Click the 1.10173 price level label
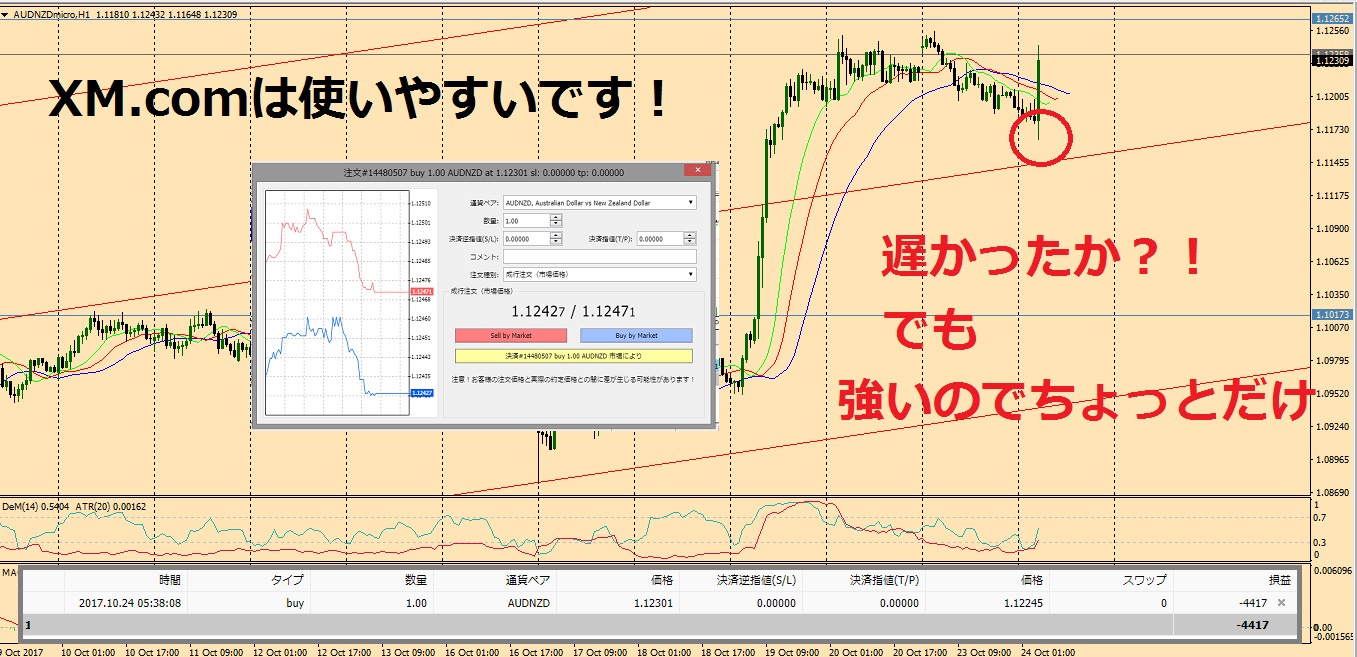Image resolution: width=1357 pixels, height=657 pixels. coord(1334,315)
